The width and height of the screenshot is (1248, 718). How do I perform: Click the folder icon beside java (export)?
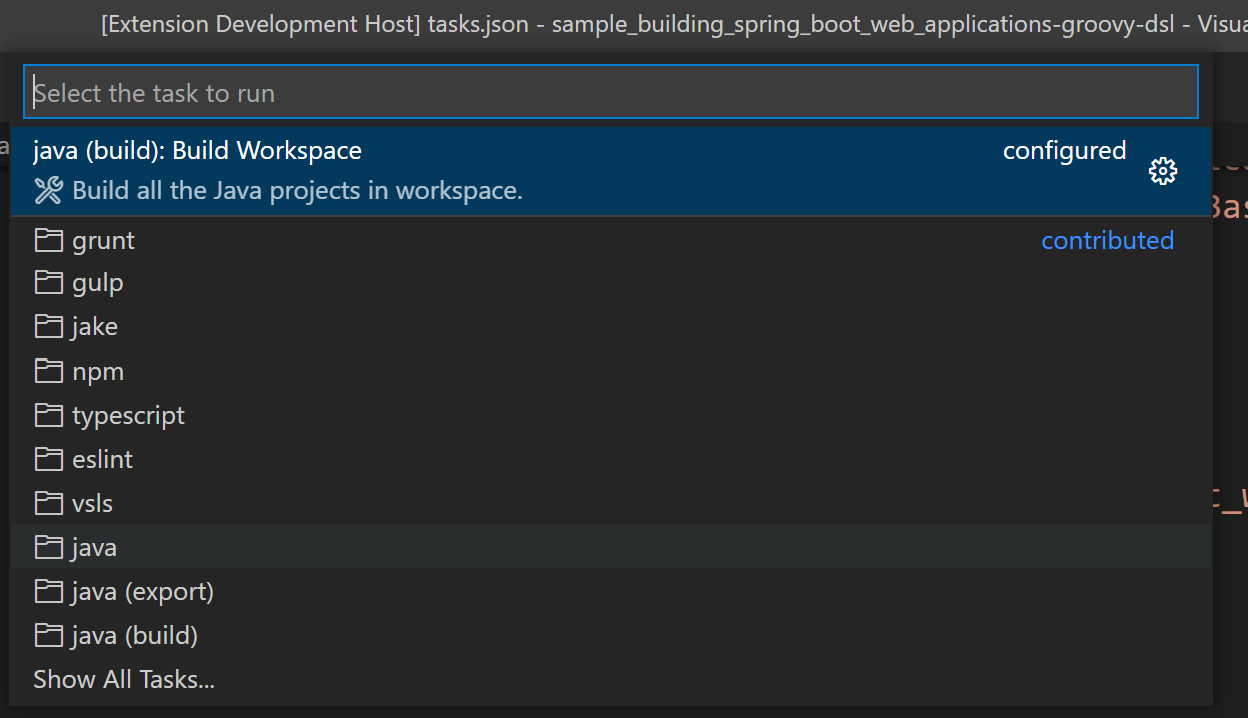tap(48, 591)
